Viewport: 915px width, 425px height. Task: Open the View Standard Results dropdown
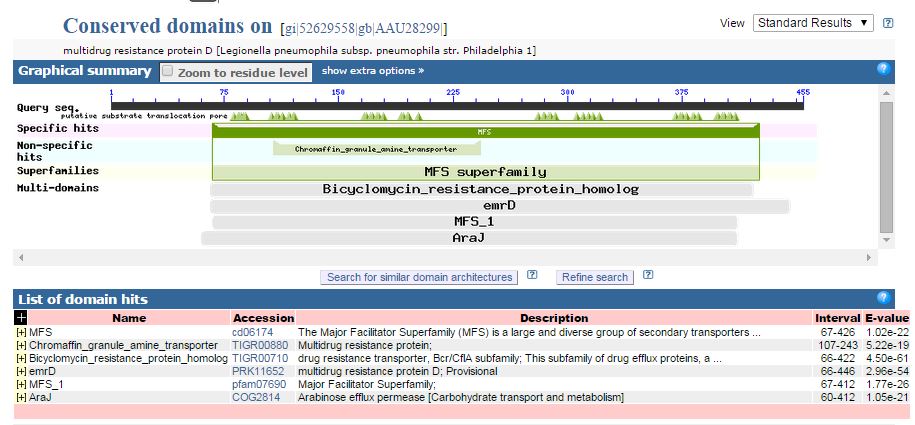click(x=812, y=23)
